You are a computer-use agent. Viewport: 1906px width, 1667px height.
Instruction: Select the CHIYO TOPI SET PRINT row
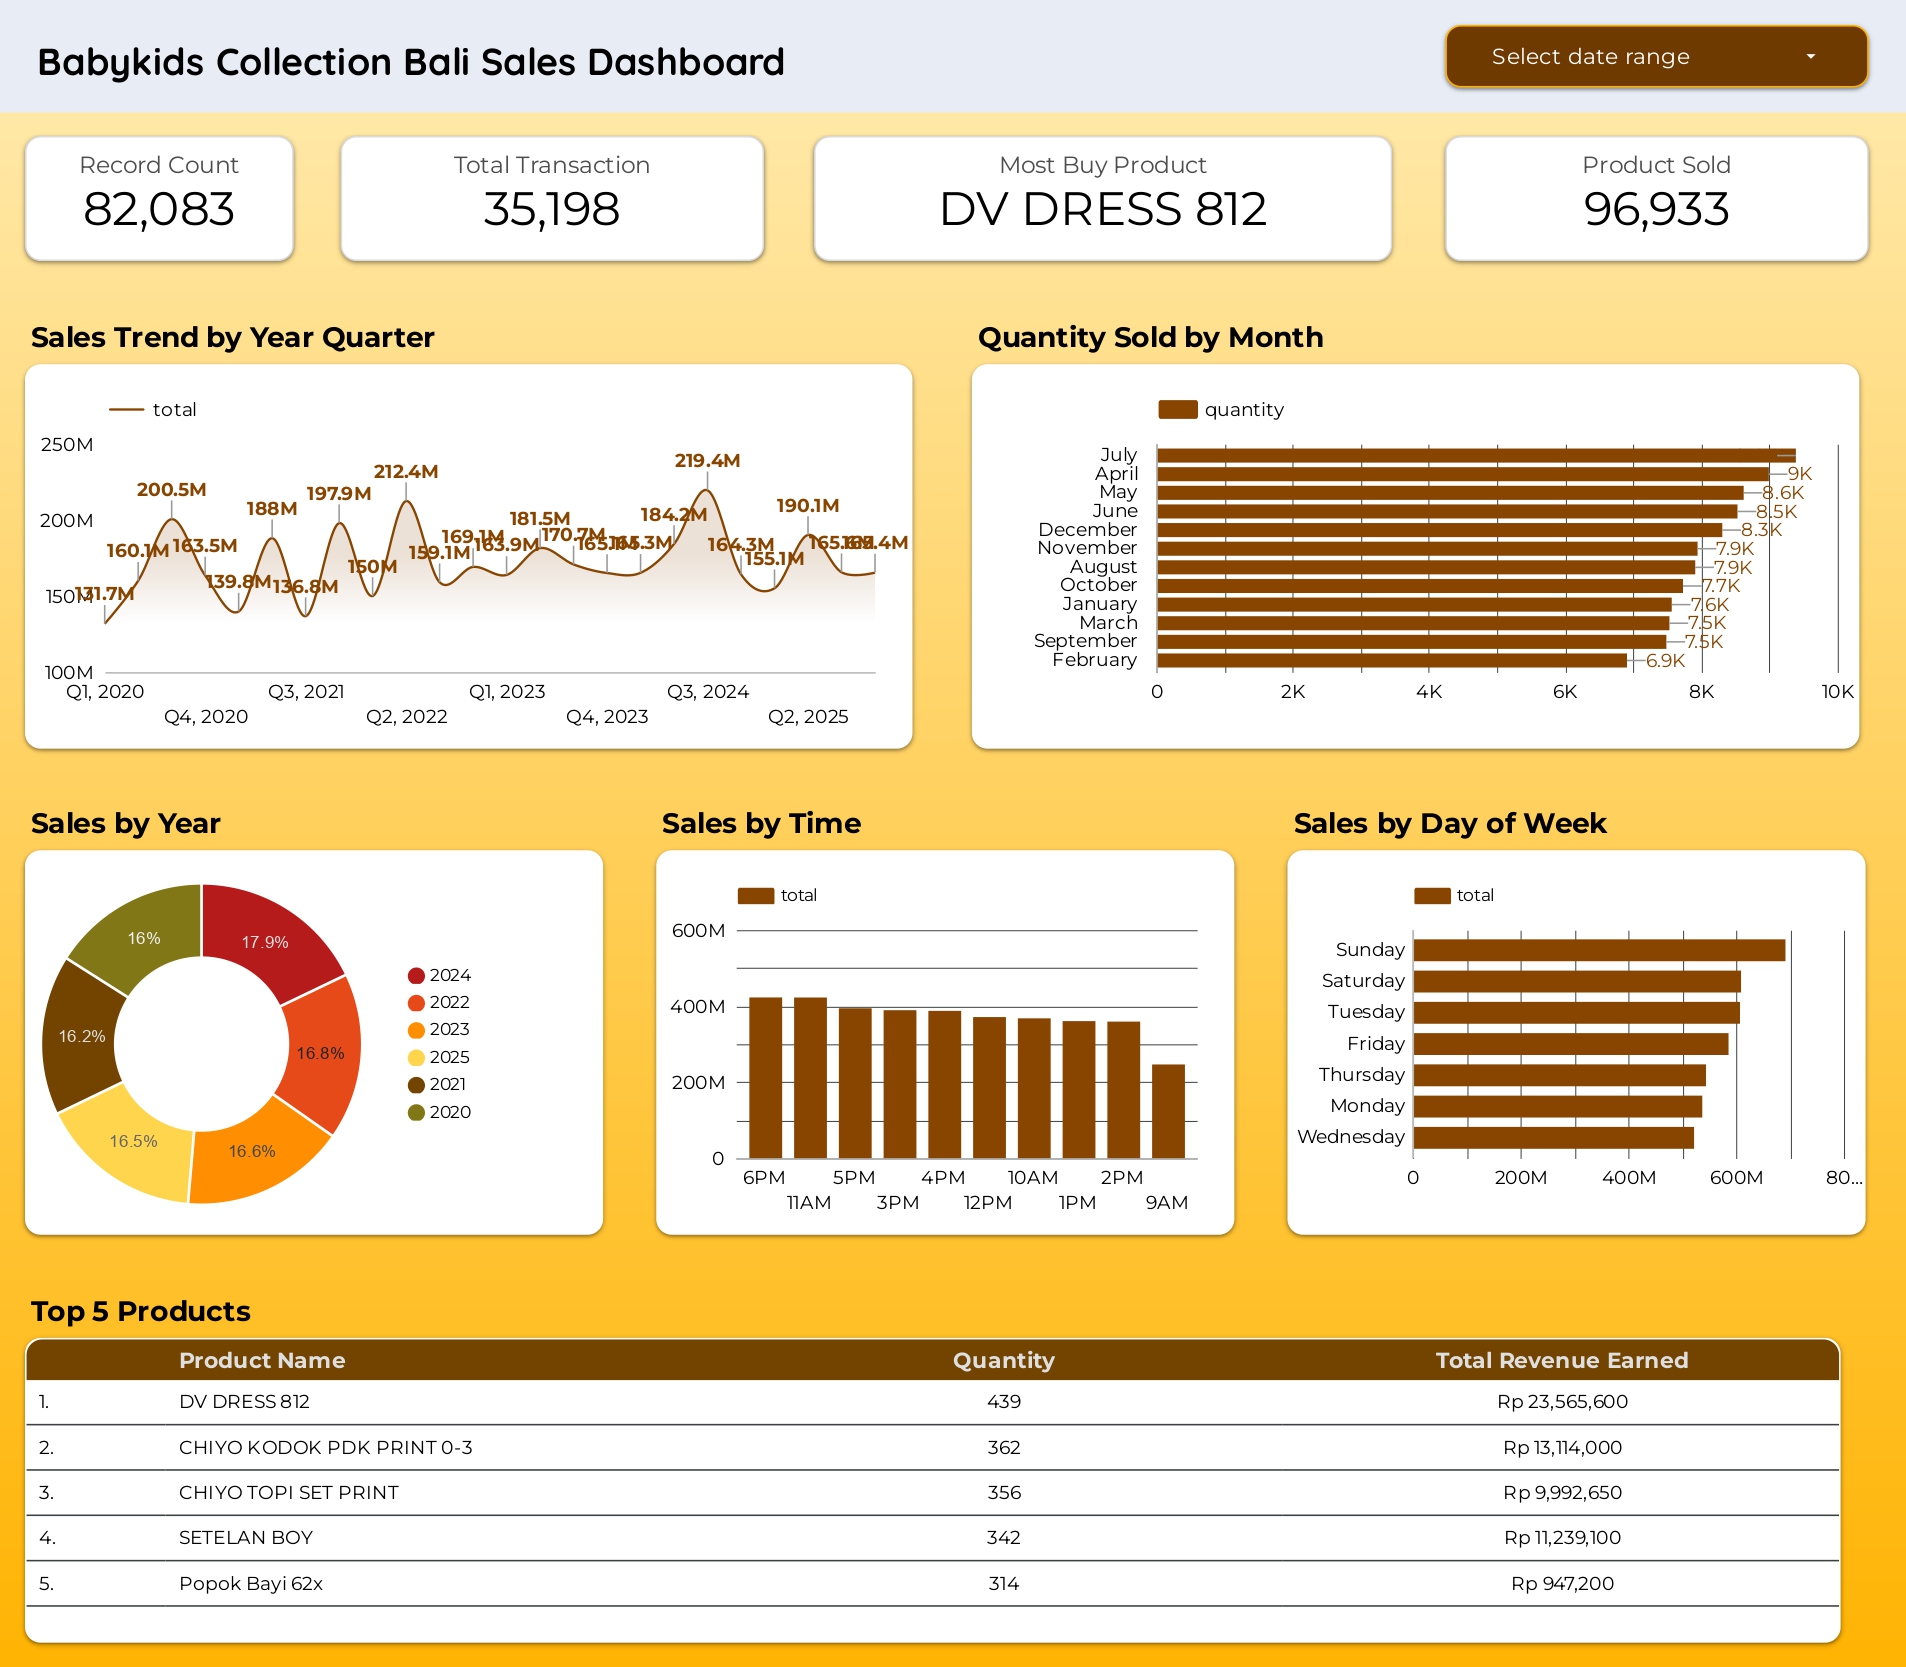932,1492
